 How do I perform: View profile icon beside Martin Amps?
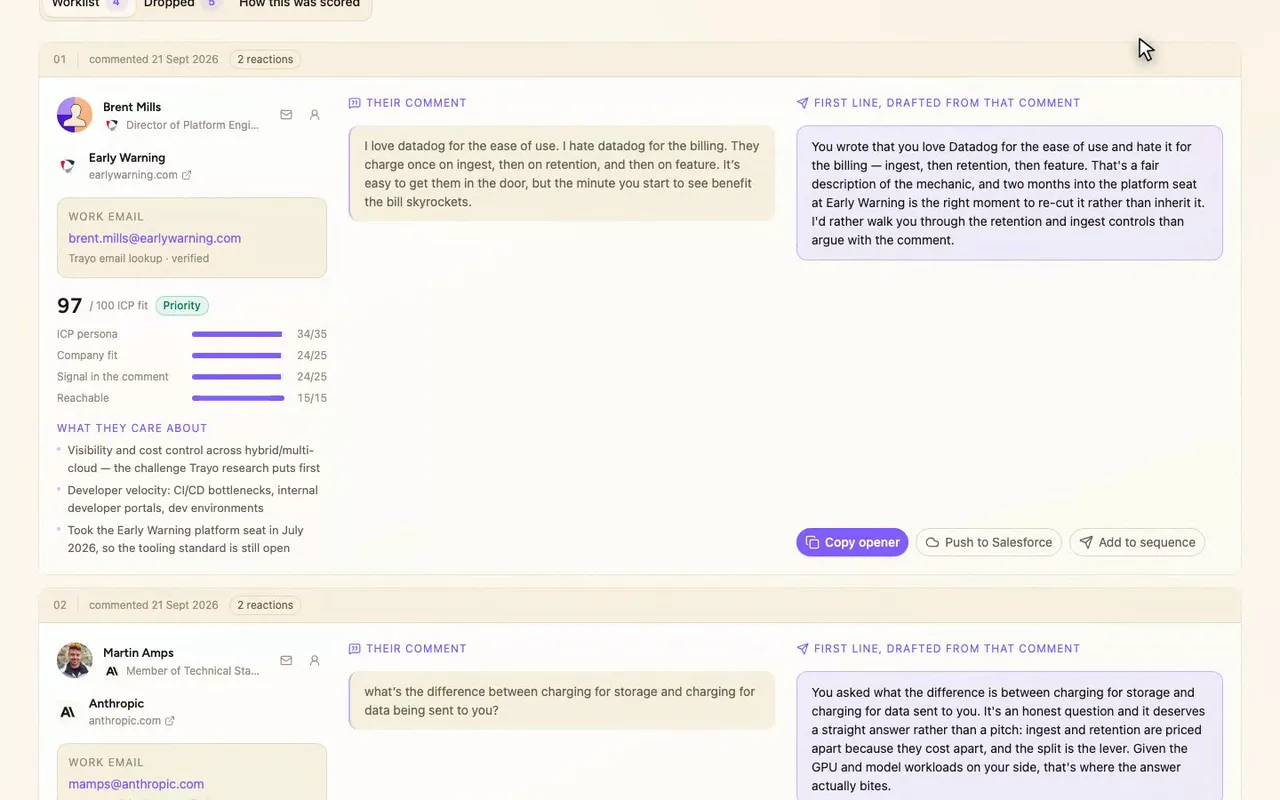point(314,661)
